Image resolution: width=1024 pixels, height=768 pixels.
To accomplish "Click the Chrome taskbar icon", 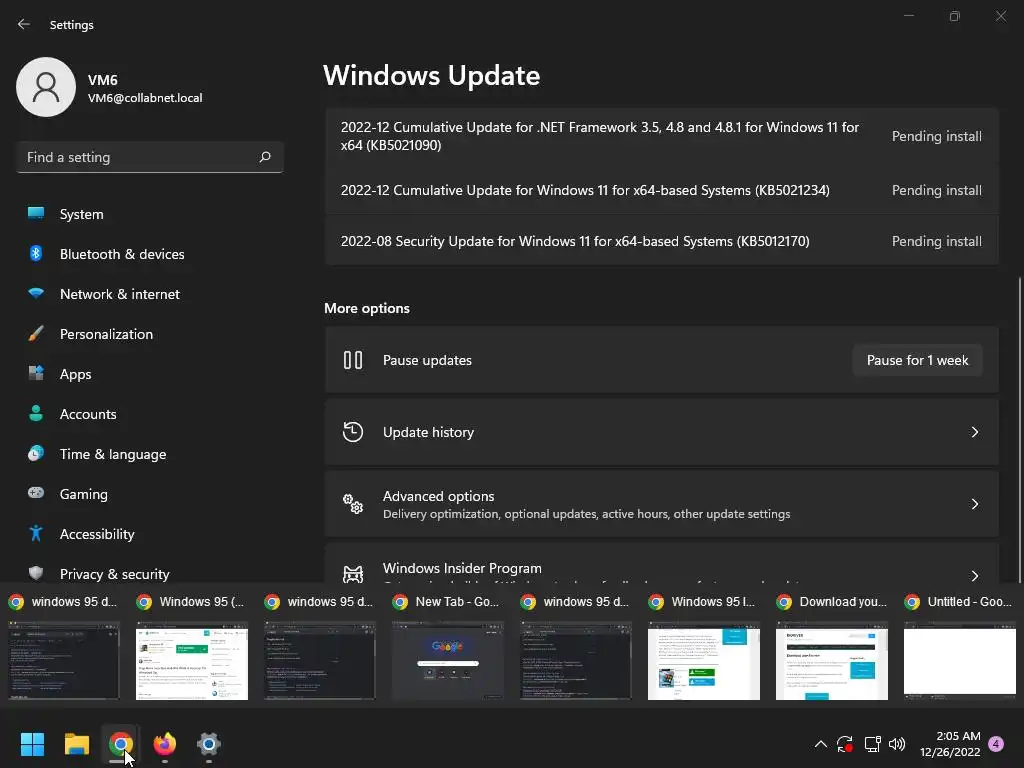I will 120,744.
